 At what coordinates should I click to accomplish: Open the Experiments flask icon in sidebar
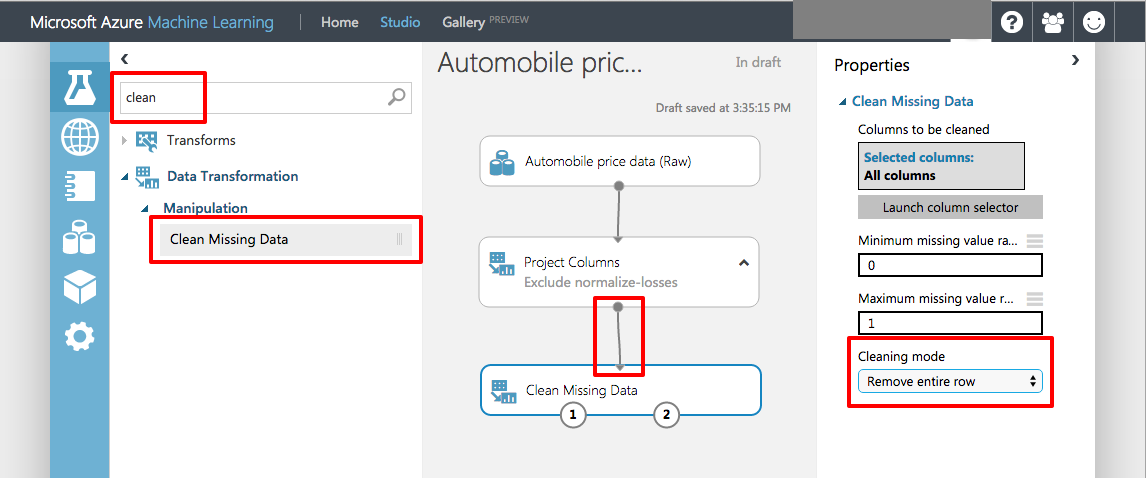tap(80, 88)
